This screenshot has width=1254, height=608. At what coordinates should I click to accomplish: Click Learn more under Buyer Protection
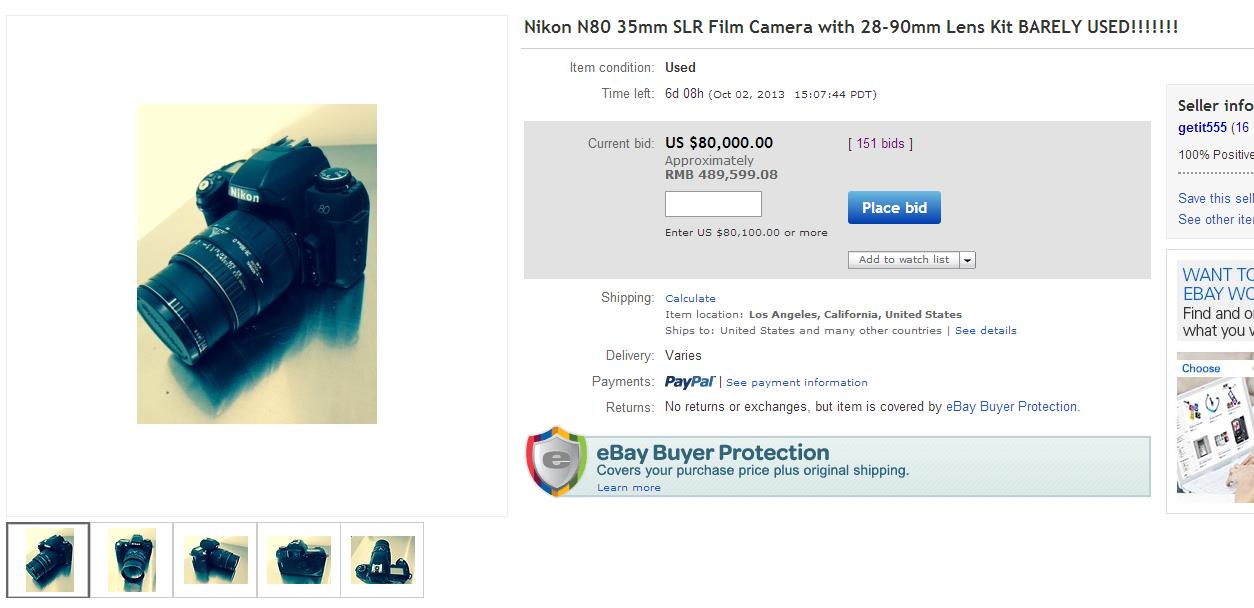coord(628,488)
